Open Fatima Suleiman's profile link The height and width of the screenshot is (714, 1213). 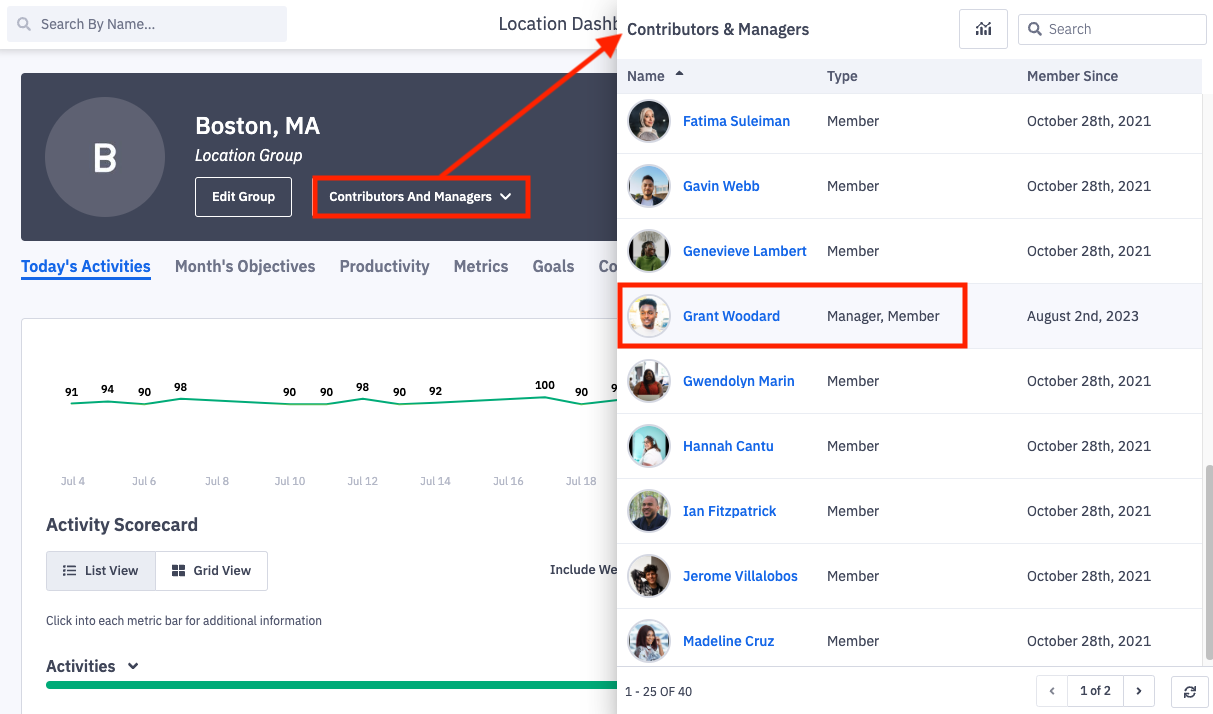pos(736,121)
